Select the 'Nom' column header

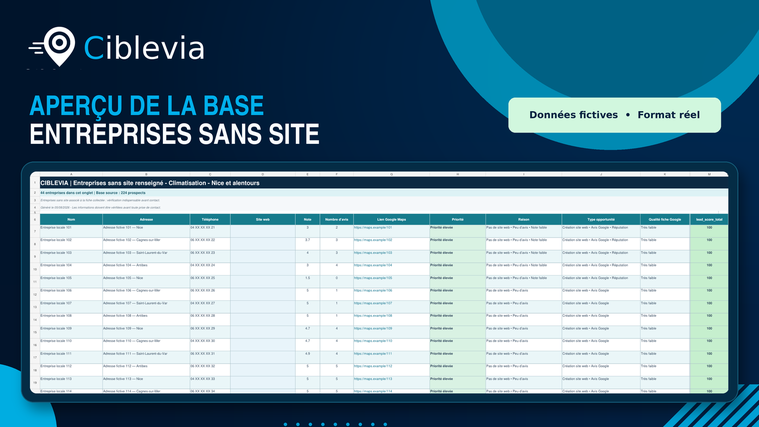coord(71,220)
